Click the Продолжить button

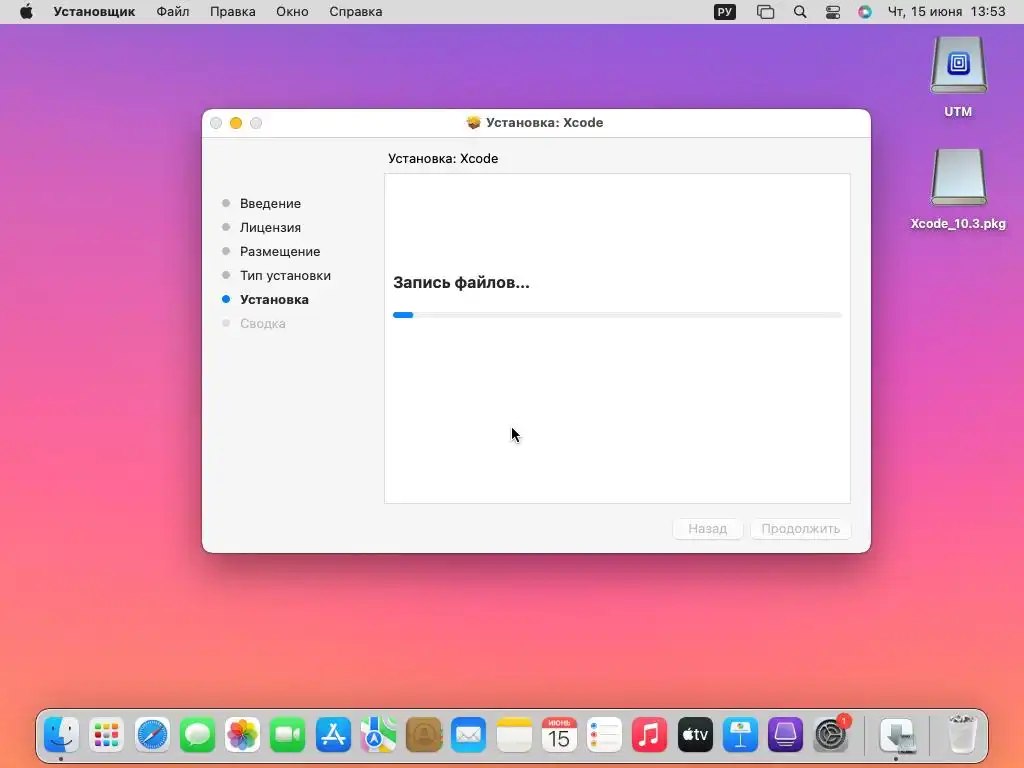[x=801, y=529]
